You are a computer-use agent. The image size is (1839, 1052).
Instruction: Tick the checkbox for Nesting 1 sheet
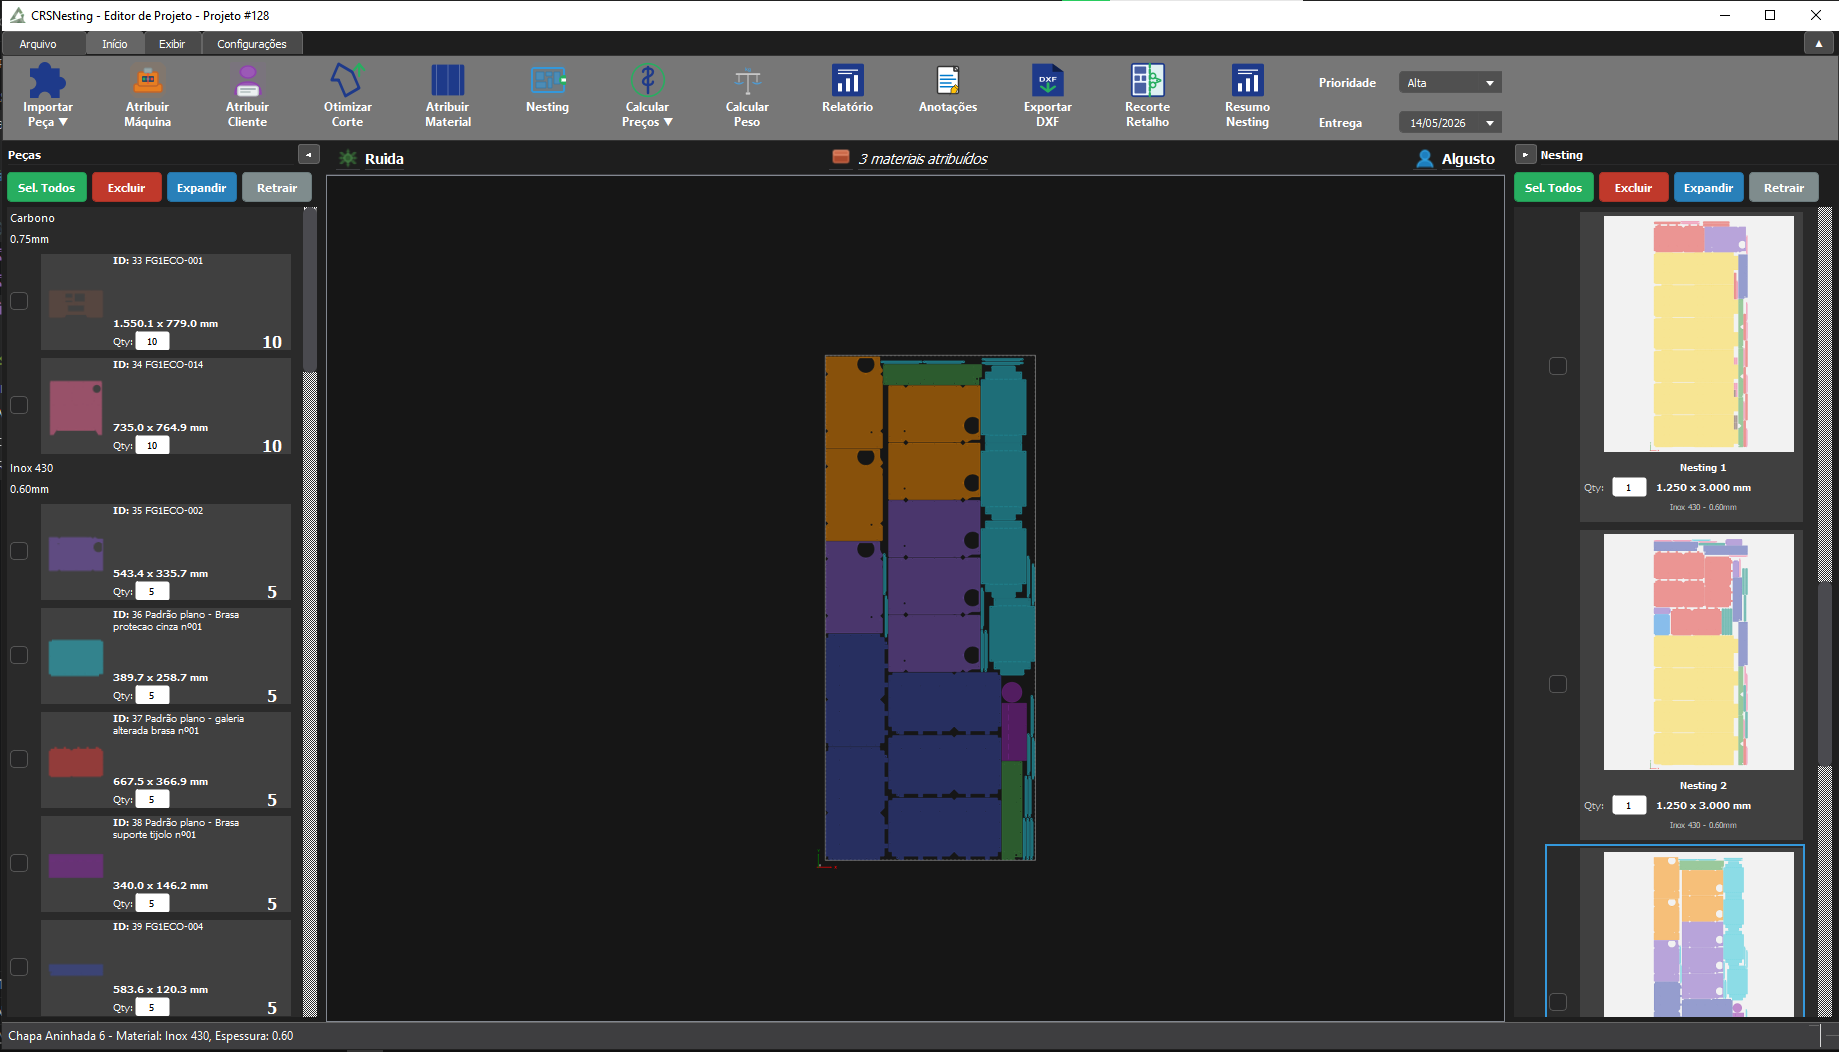(1558, 366)
